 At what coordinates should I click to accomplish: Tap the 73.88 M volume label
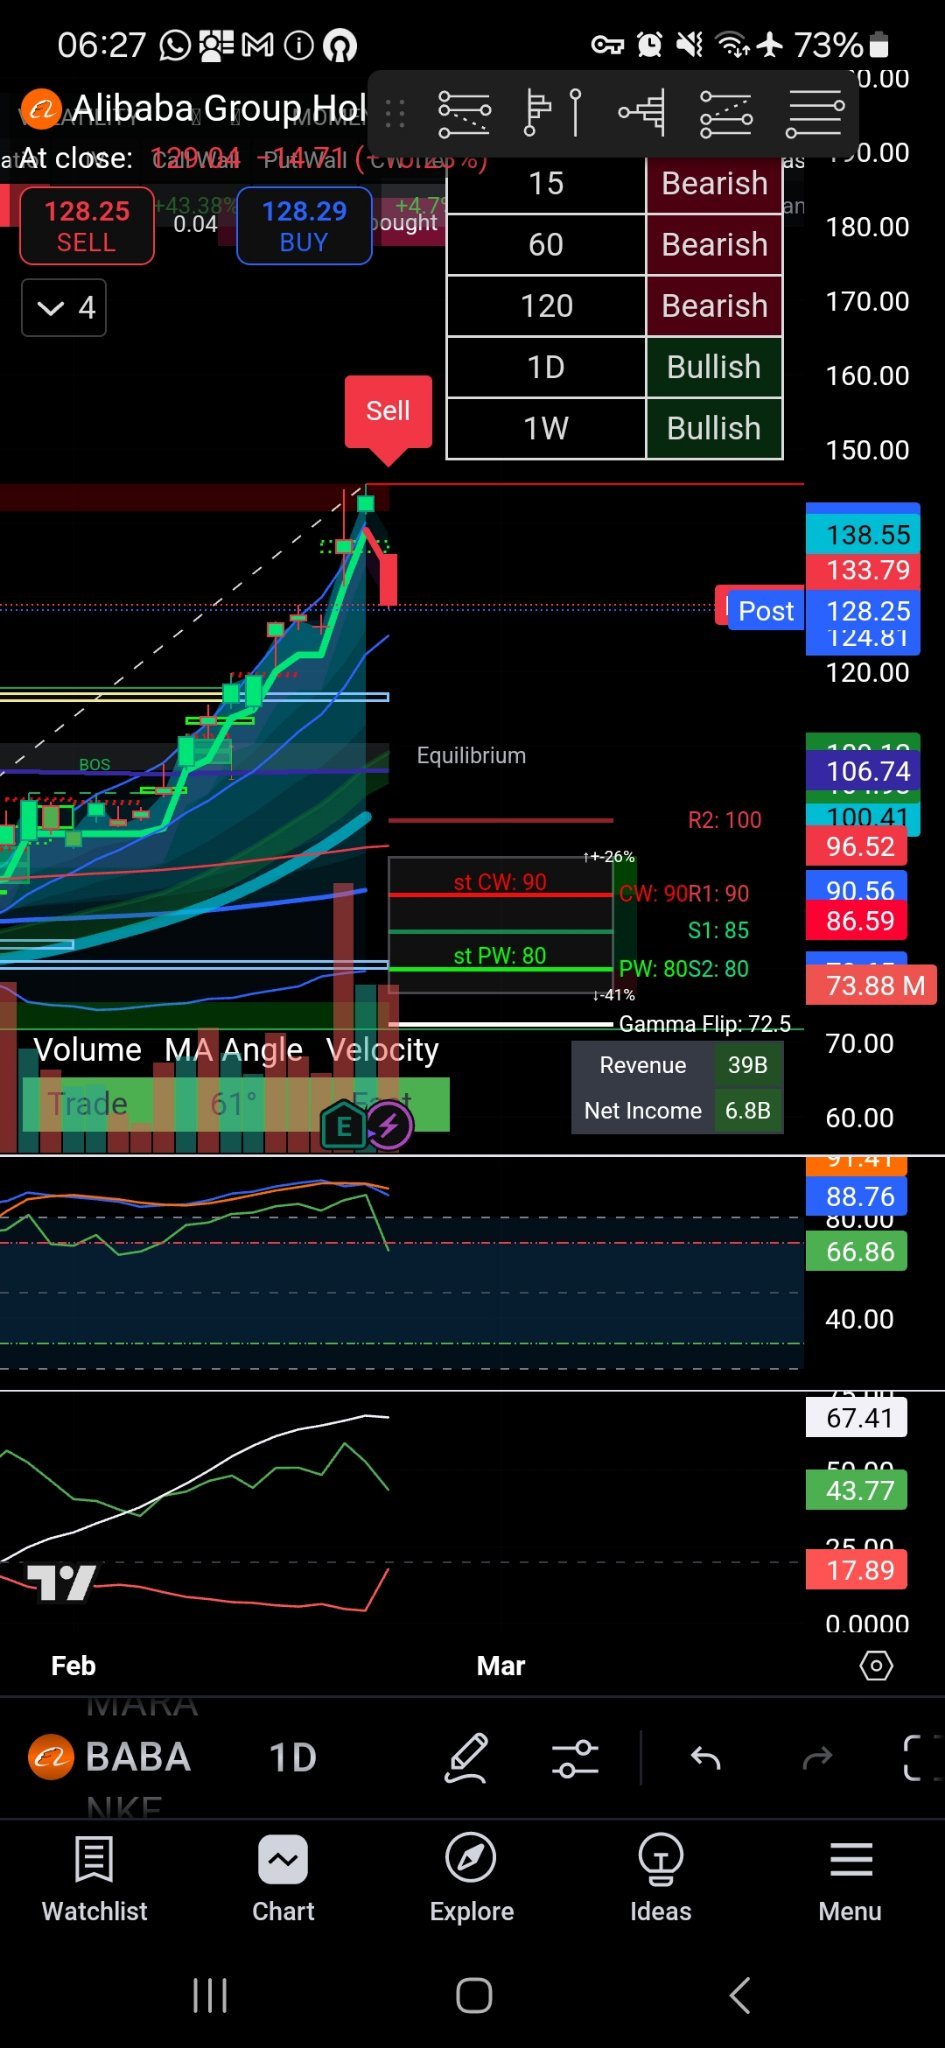tap(871, 986)
